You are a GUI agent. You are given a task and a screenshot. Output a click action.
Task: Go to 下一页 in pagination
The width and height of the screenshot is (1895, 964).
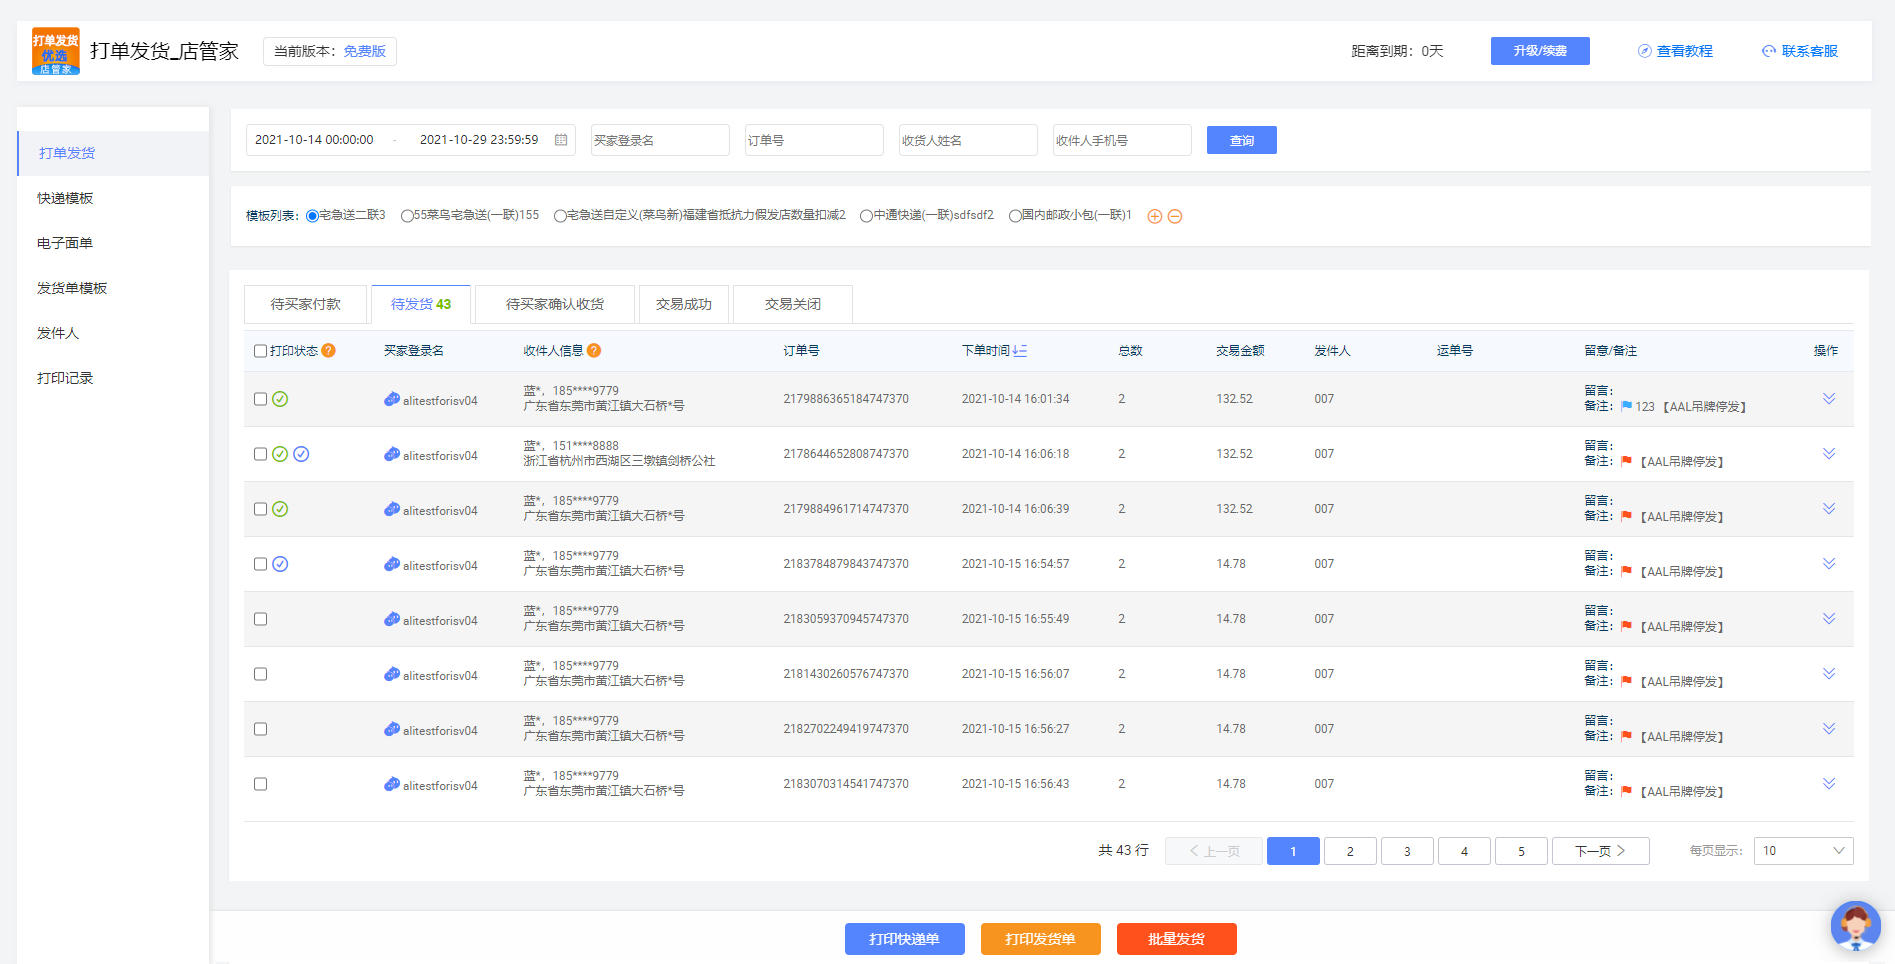click(x=1600, y=851)
